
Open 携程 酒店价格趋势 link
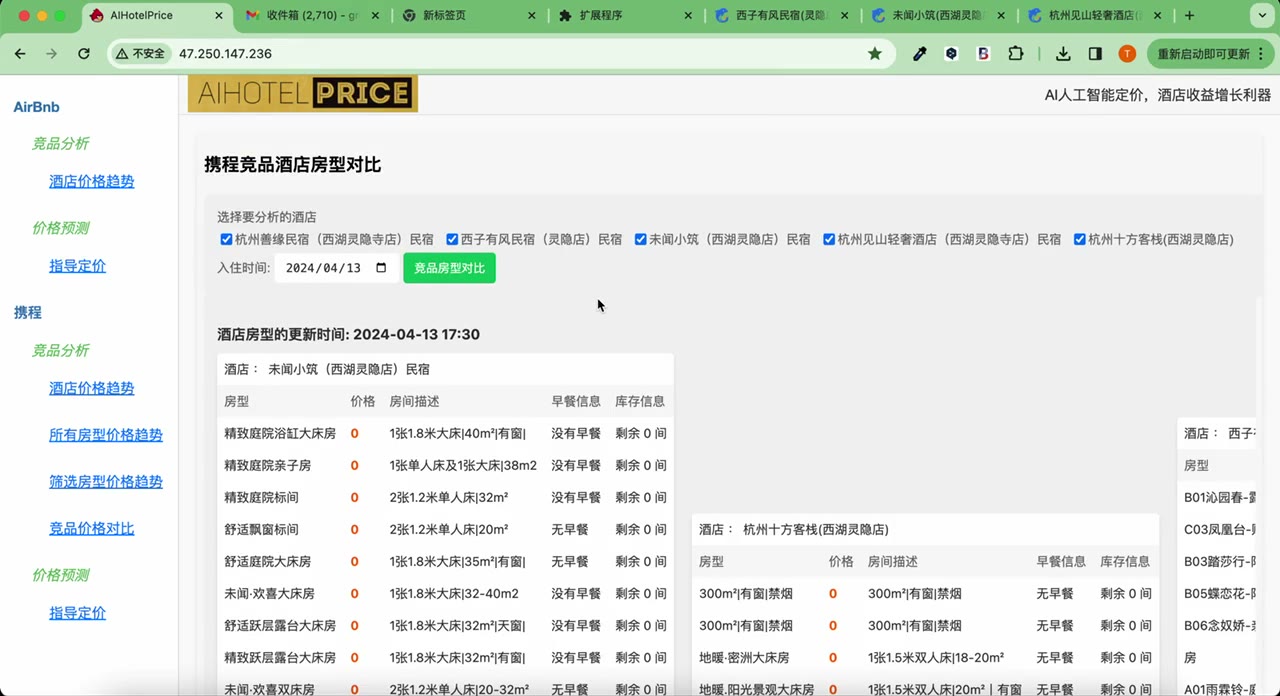click(92, 388)
